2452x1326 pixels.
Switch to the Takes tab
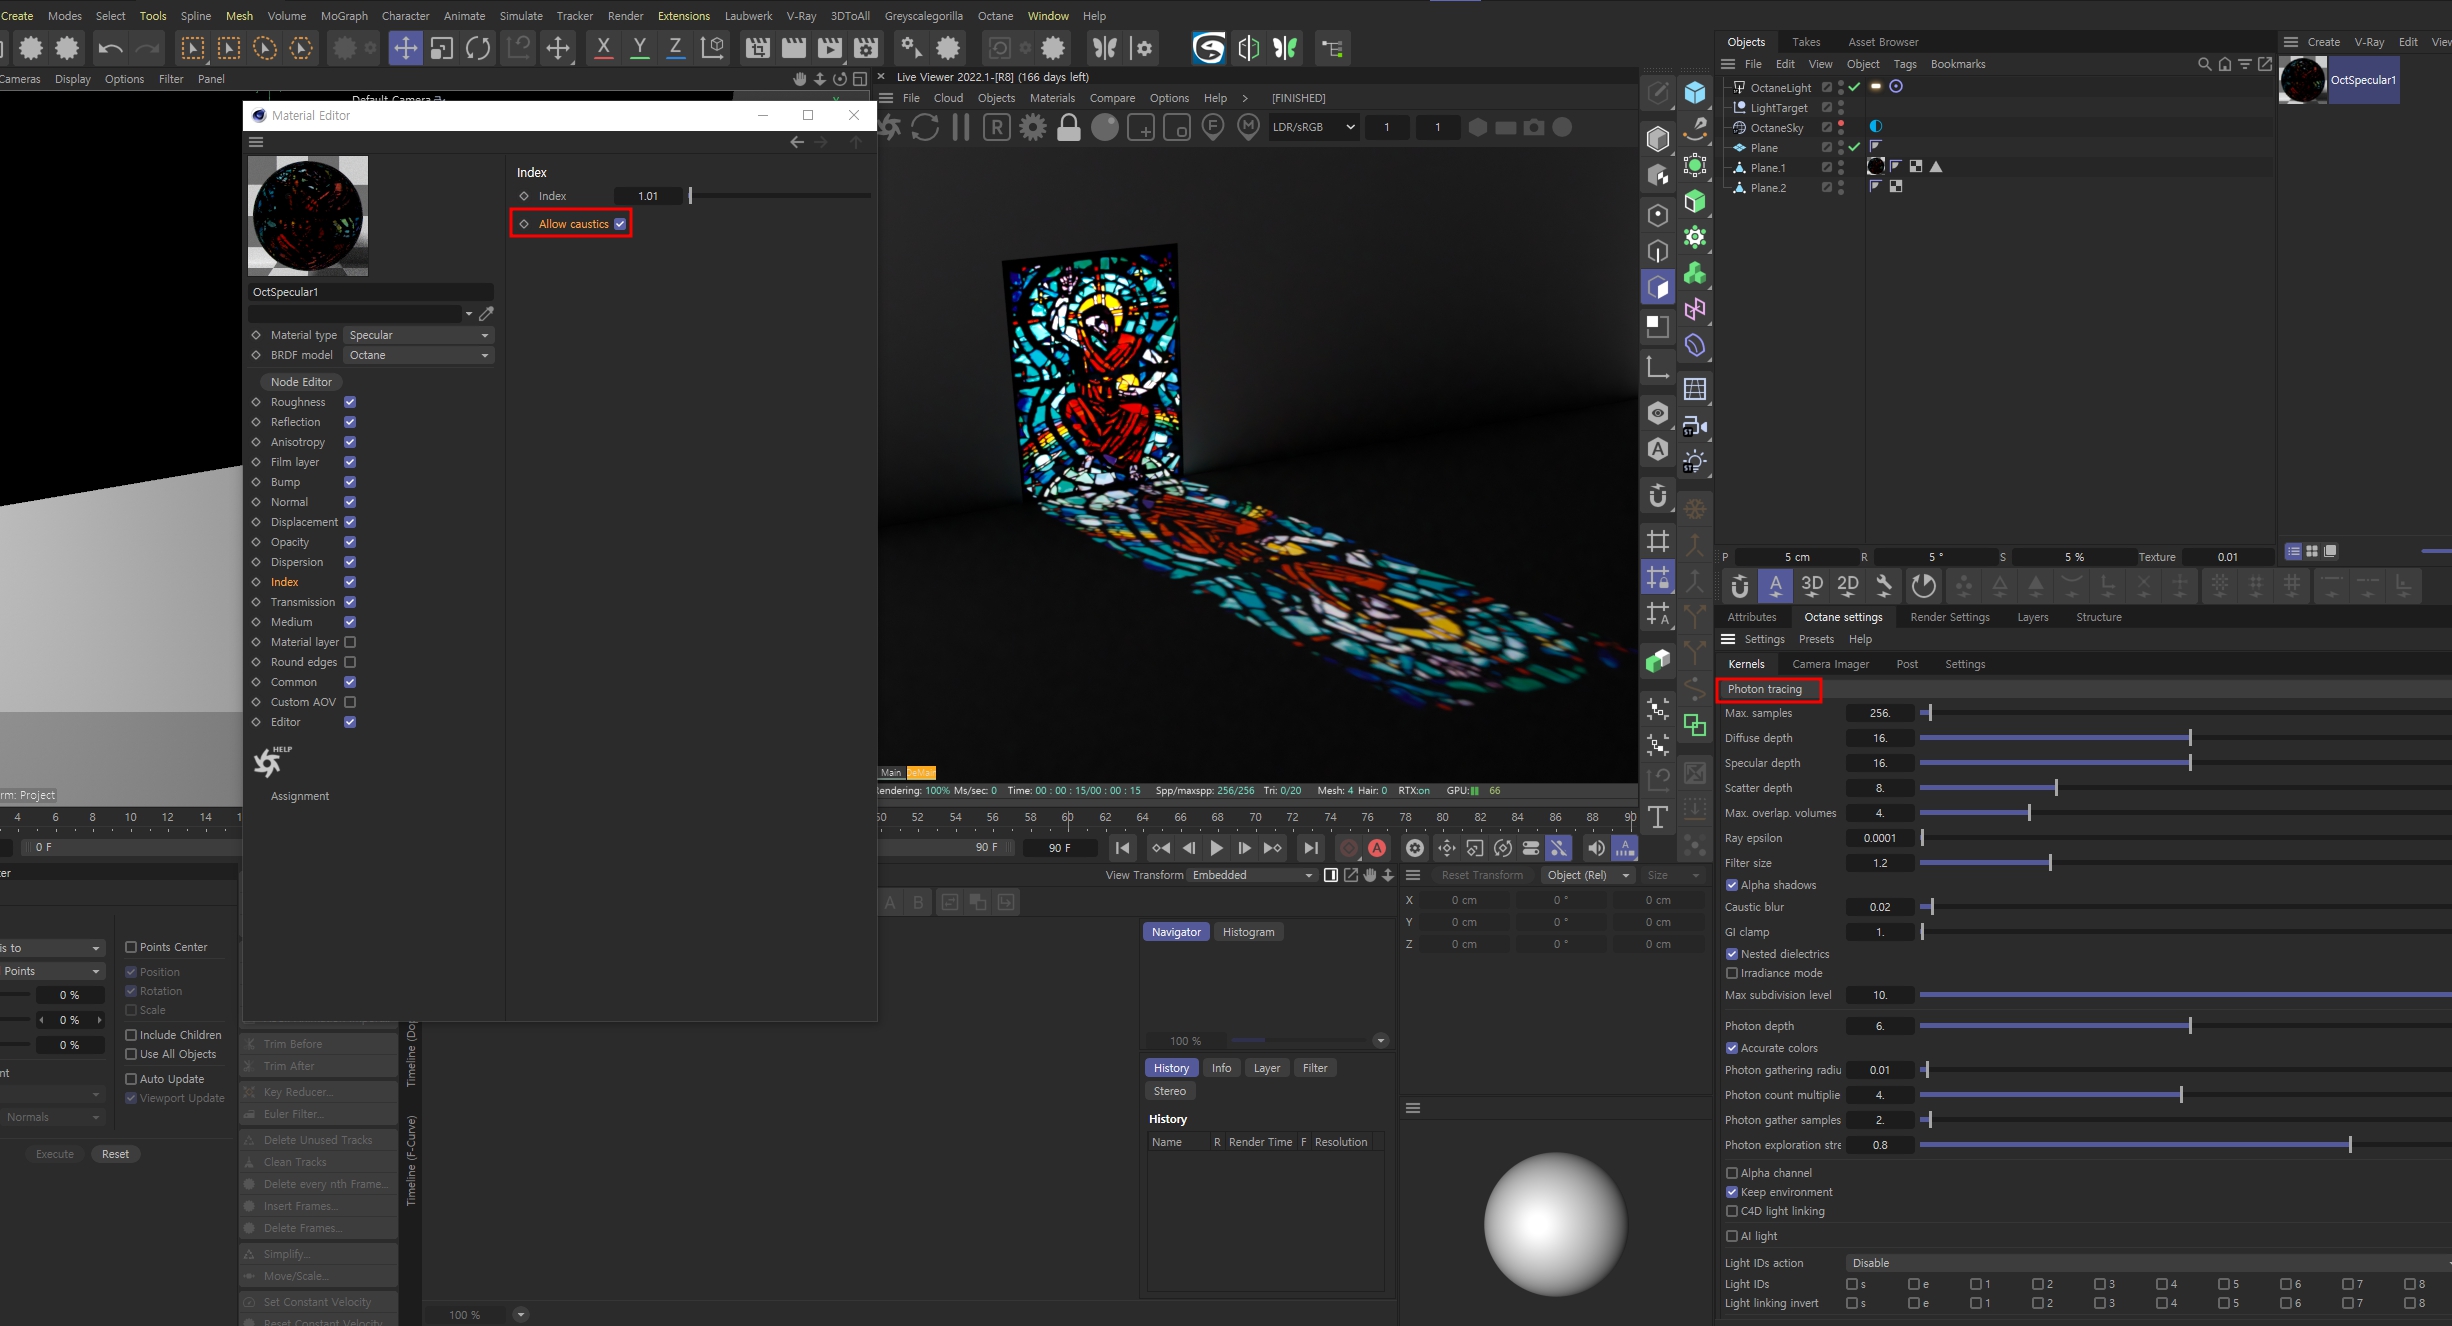(1805, 42)
